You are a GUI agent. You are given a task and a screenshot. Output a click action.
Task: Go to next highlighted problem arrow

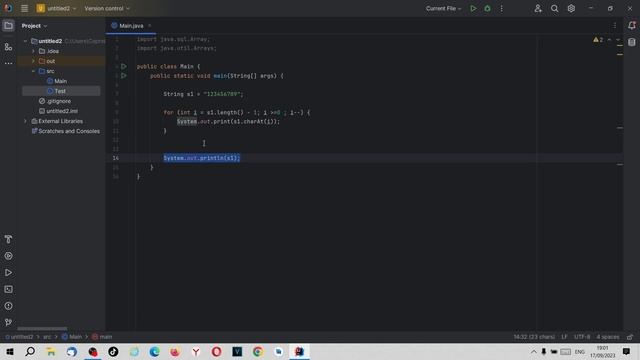(x=618, y=40)
